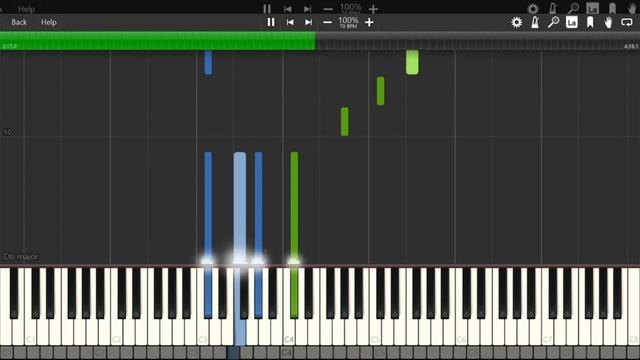Image resolution: width=640 pixels, height=360 pixels.
Task: Open the Help menu
Action: click(x=49, y=22)
